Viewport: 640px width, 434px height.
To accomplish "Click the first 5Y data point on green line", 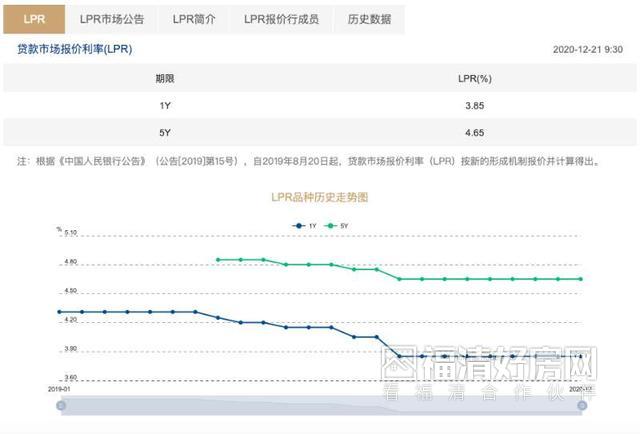I will click(218, 260).
